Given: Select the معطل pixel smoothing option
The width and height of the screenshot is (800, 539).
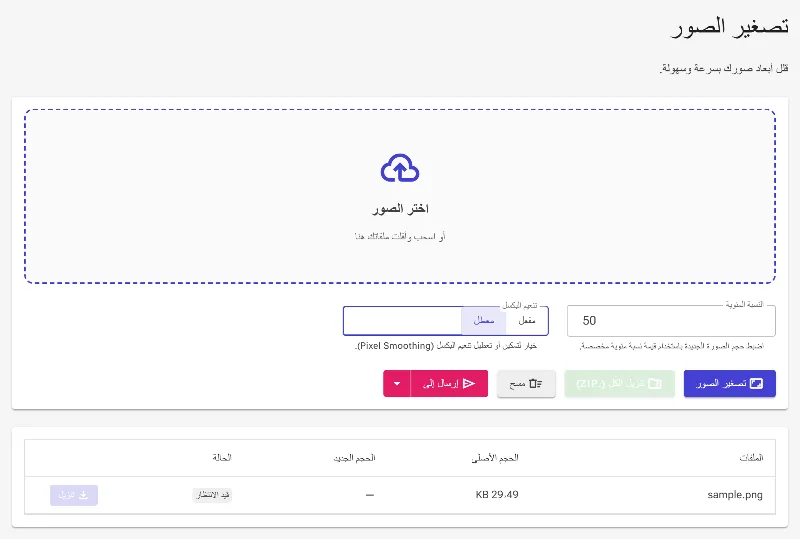Looking at the screenshot, I should pos(484,321).
